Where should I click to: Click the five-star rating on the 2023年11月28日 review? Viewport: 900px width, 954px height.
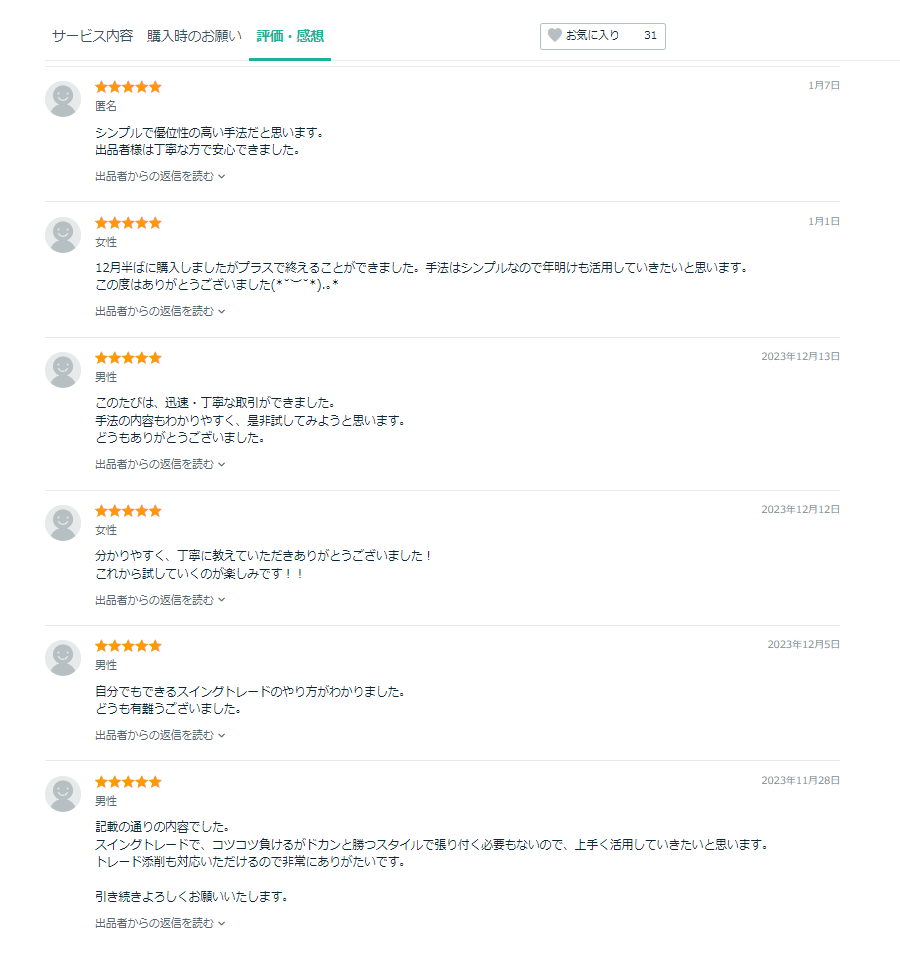click(128, 782)
